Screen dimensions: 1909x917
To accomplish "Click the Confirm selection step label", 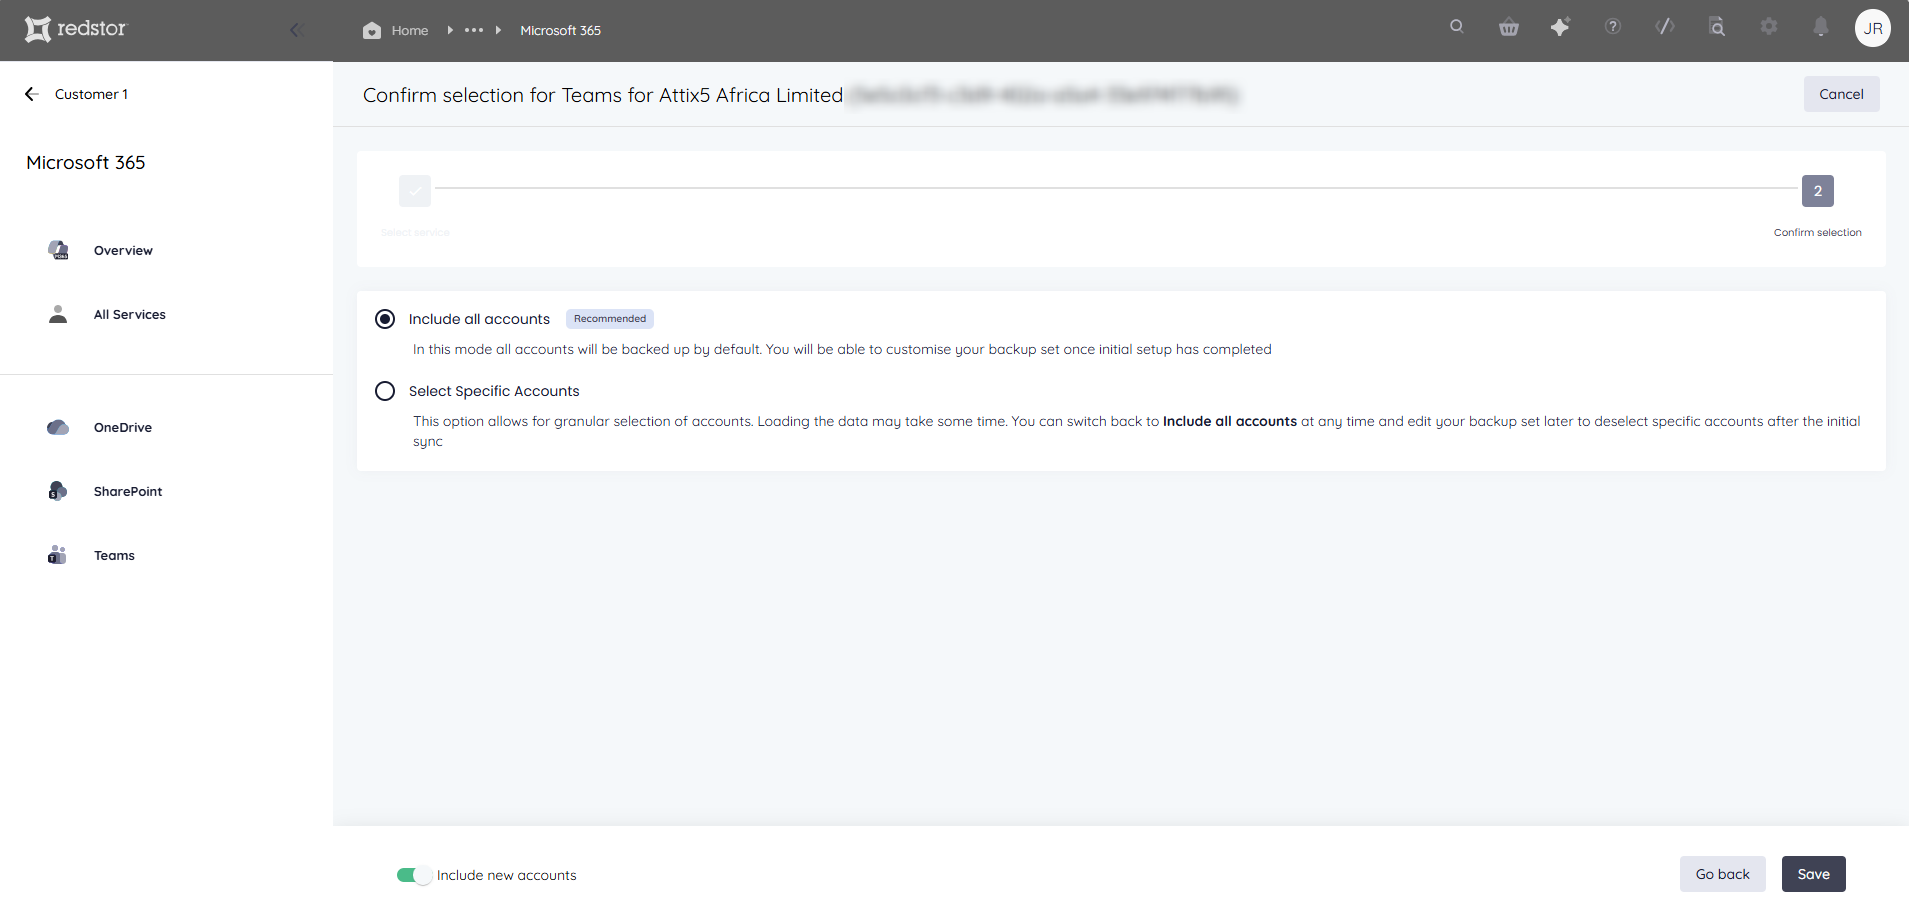I will click(1818, 232).
